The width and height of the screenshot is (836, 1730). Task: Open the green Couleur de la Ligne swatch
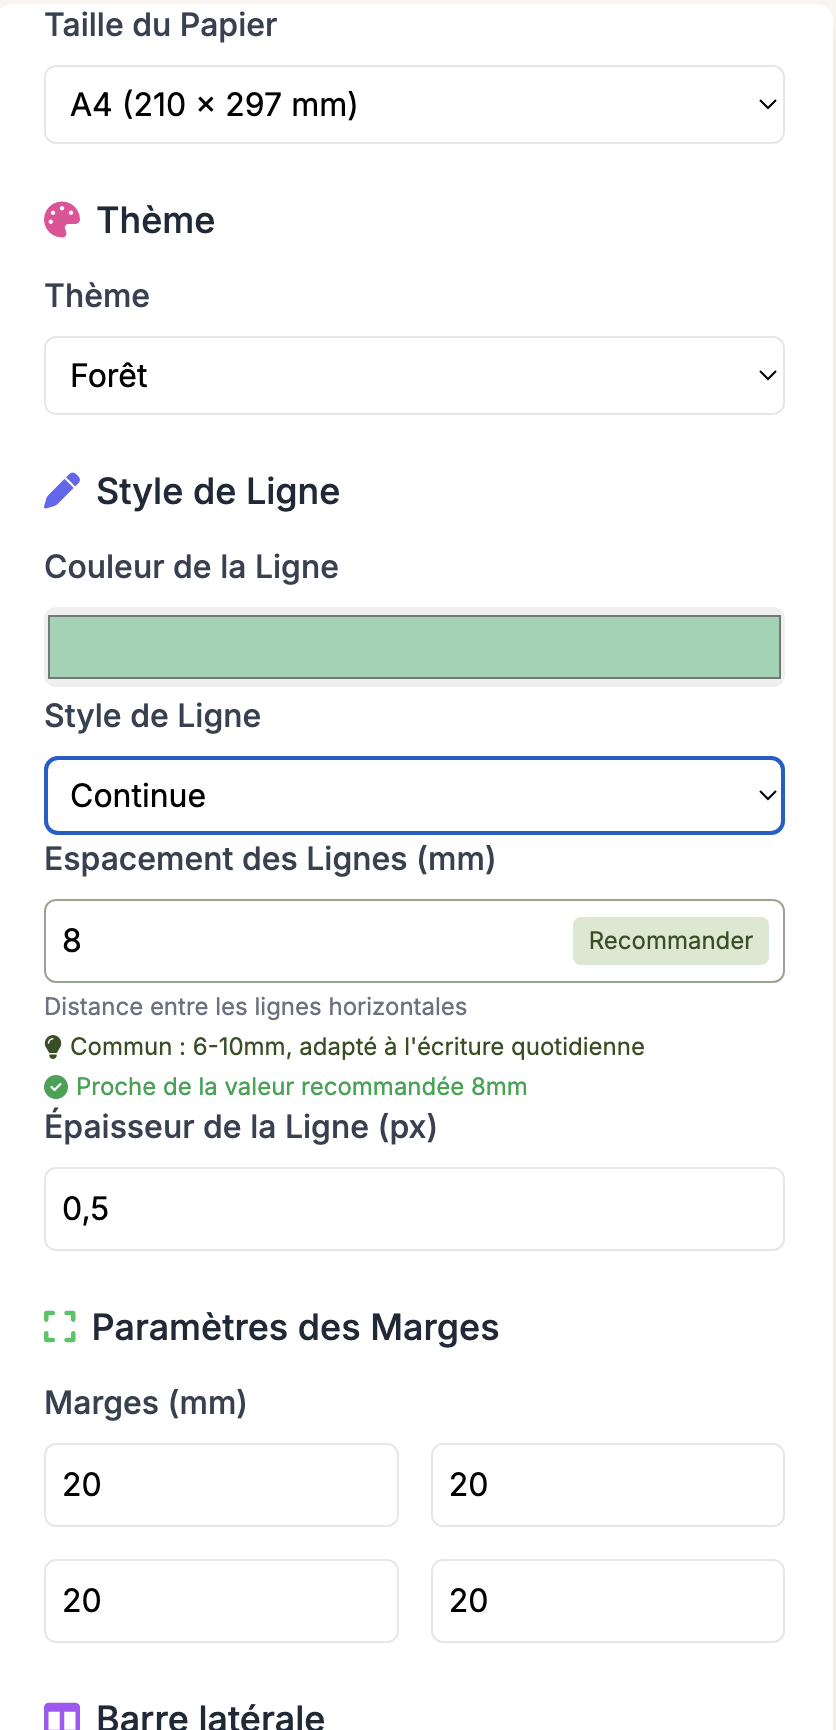click(x=414, y=647)
